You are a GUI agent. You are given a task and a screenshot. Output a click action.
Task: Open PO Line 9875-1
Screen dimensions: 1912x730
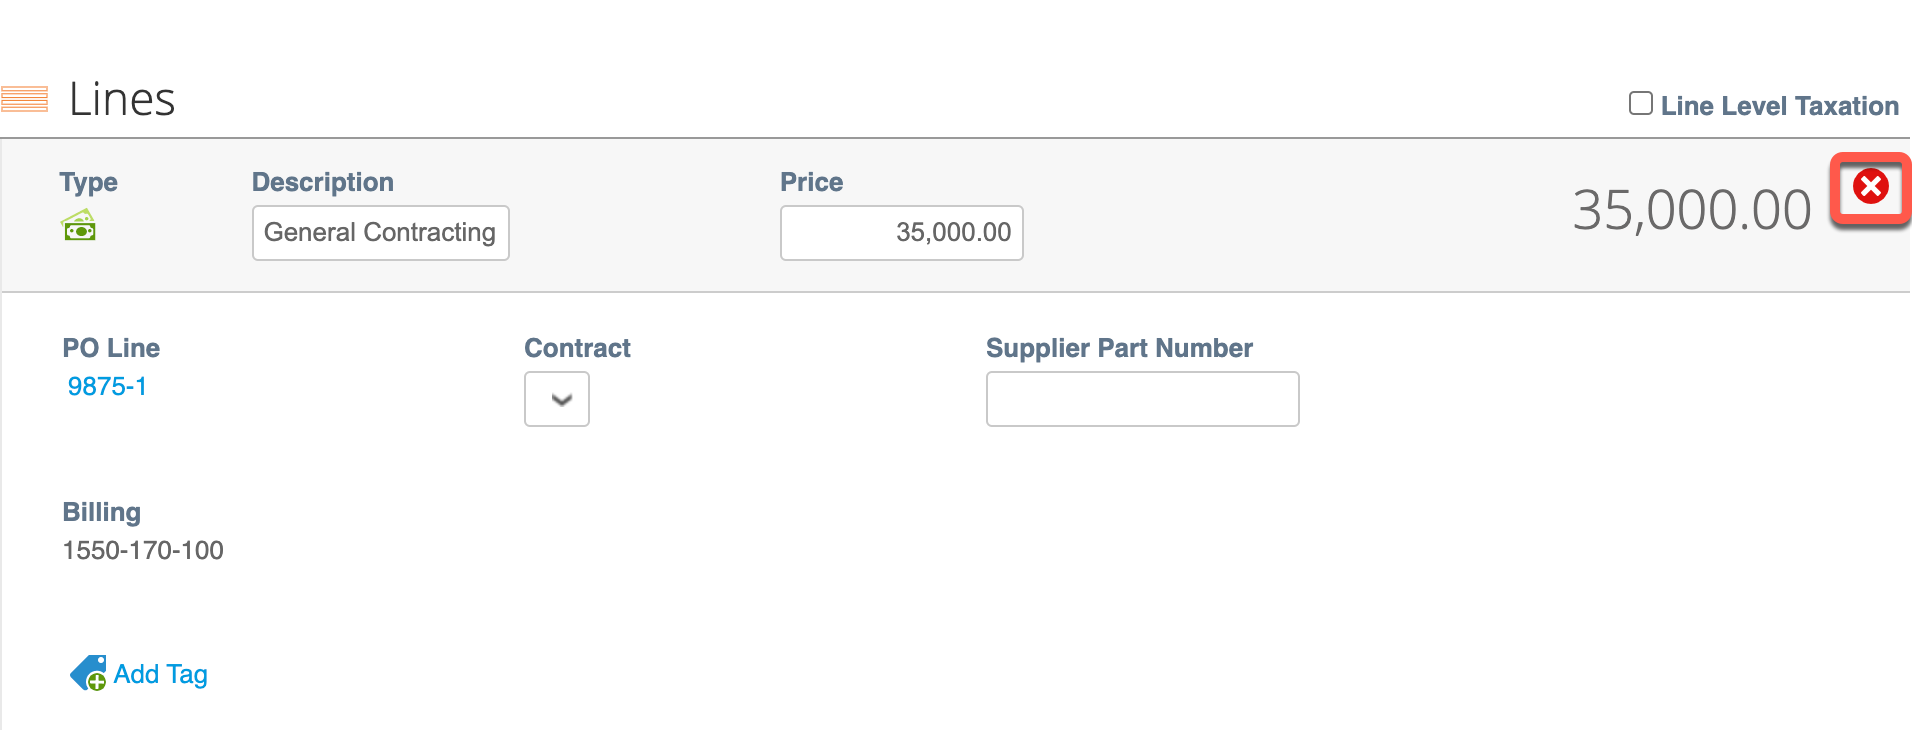coord(106,387)
